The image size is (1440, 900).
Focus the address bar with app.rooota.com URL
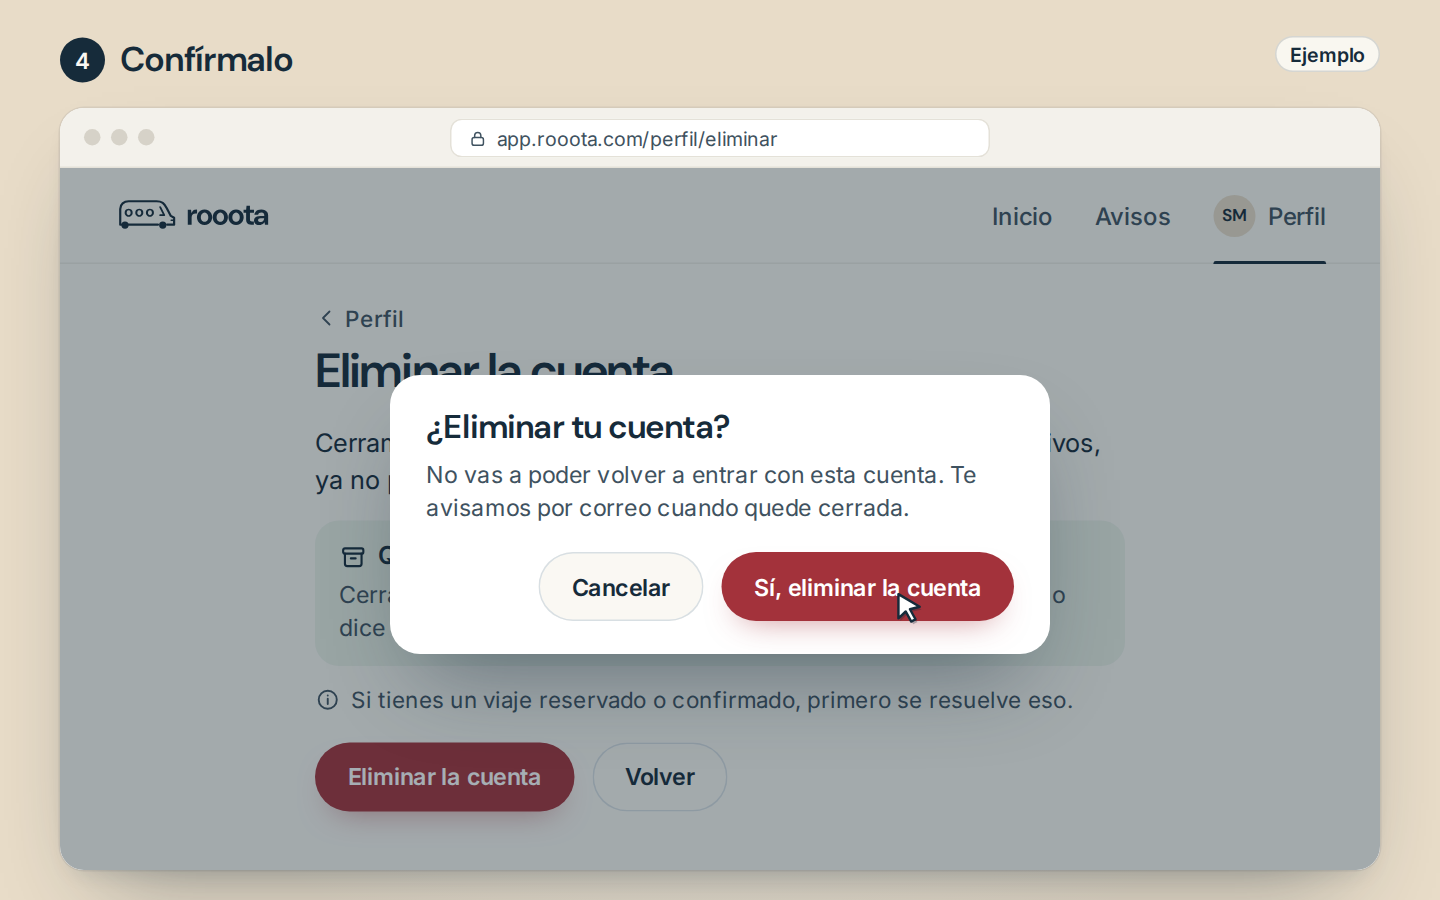click(x=720, y=138)
